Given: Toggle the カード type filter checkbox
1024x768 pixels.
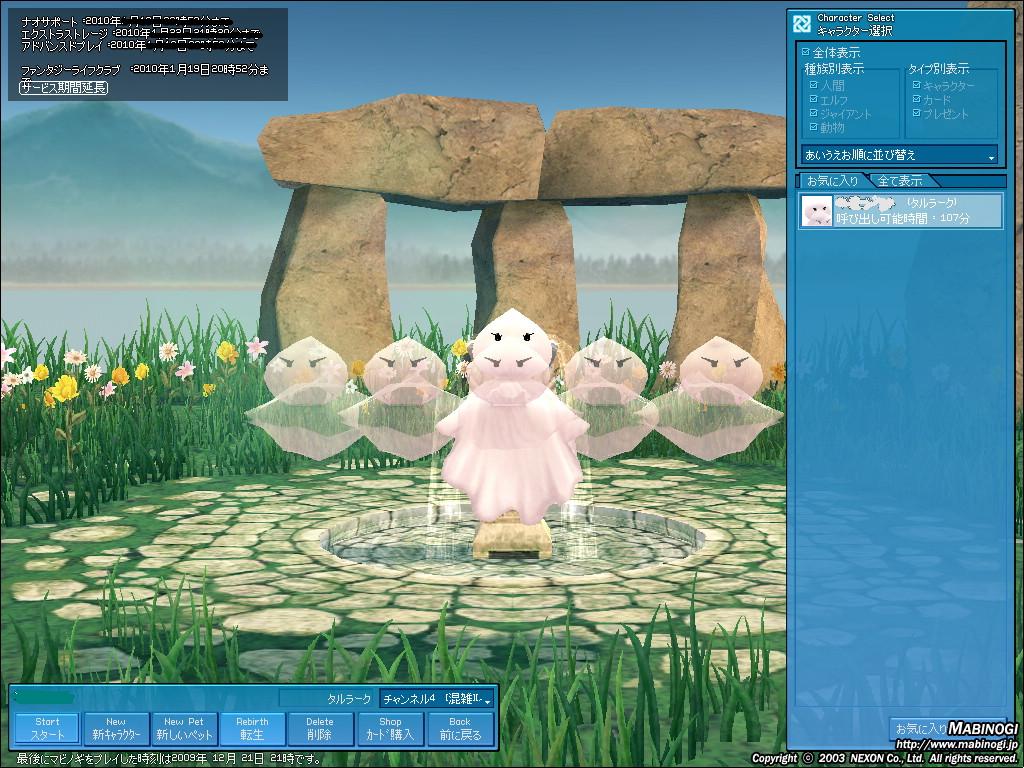Looking at the screenshot, I should (x=916, y=100).
